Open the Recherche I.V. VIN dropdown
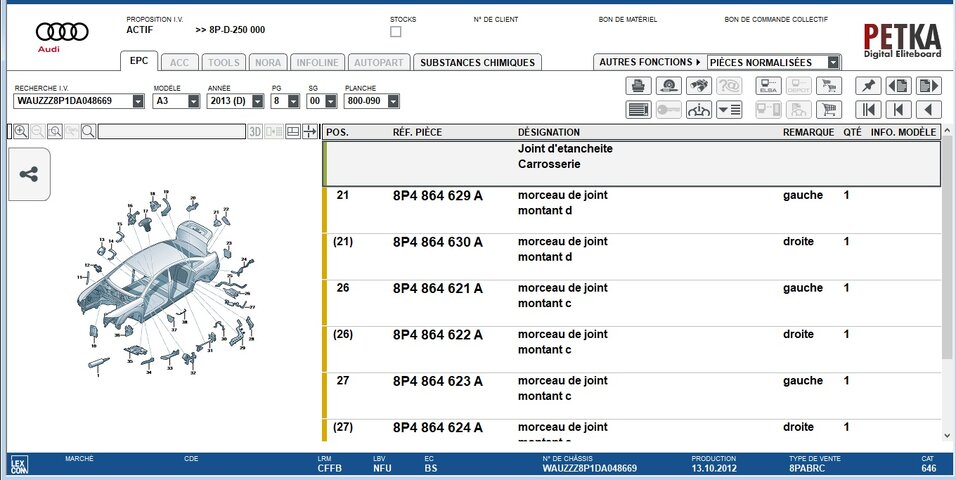This screenshot has height=480, width=956. (x=138, y=101)
